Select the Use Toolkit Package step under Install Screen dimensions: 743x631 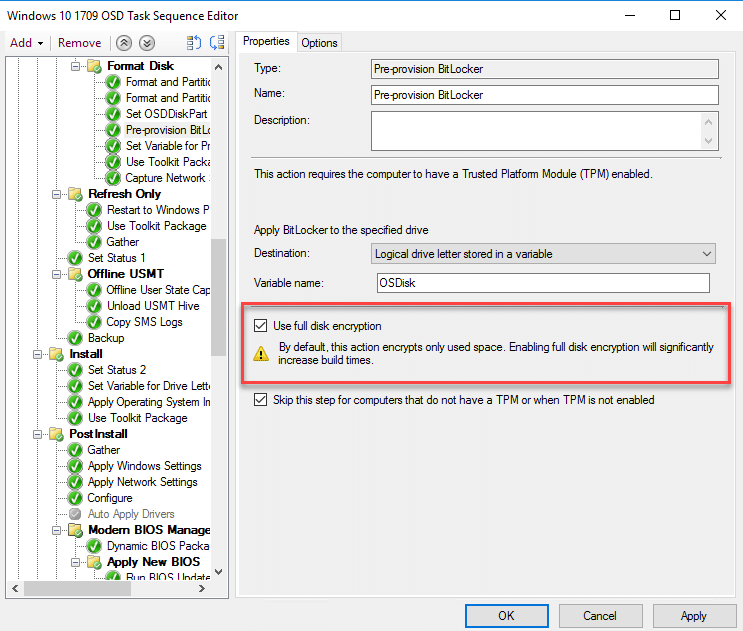pos(137,418)
